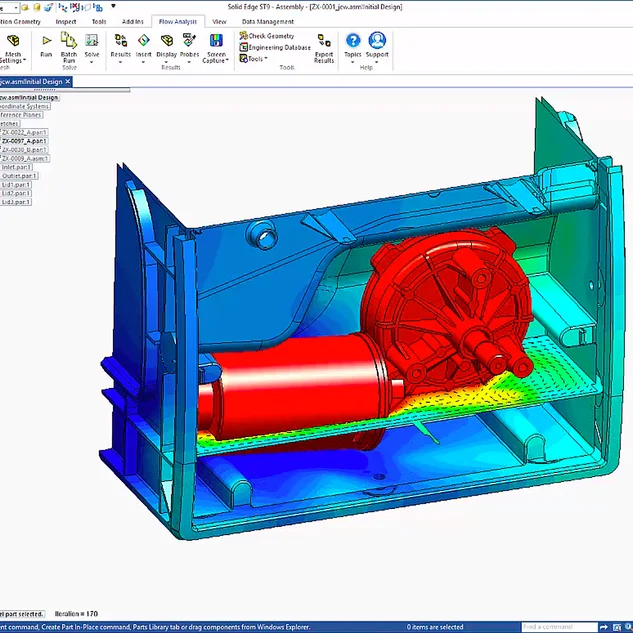Expand the Mesh Settings dropdown arrow
This screenshot has height=633, width=633.
[x=24, y=60]
